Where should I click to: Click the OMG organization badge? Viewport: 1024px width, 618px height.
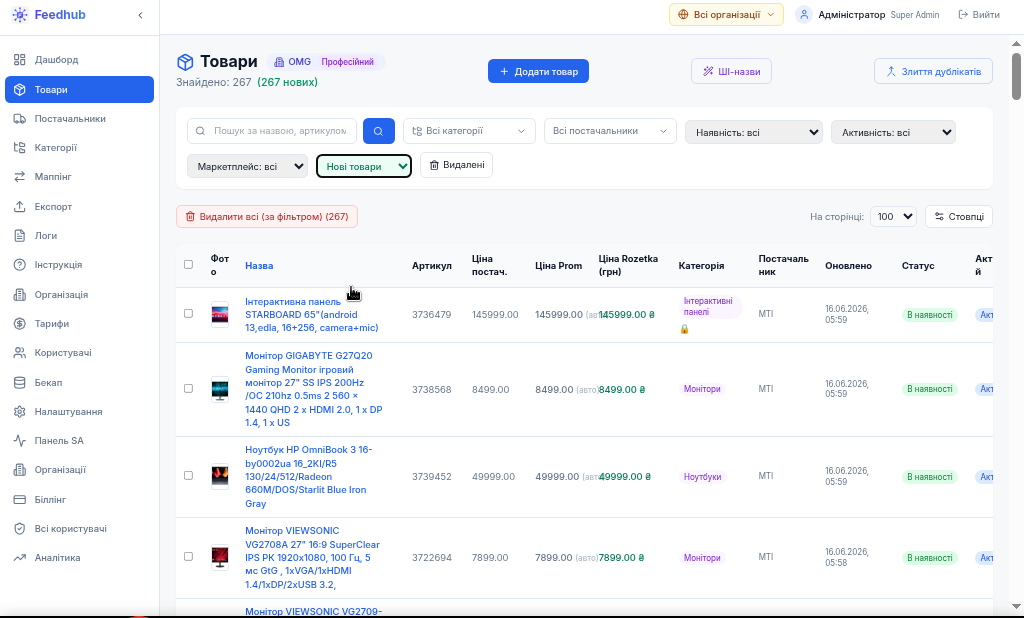293,62
